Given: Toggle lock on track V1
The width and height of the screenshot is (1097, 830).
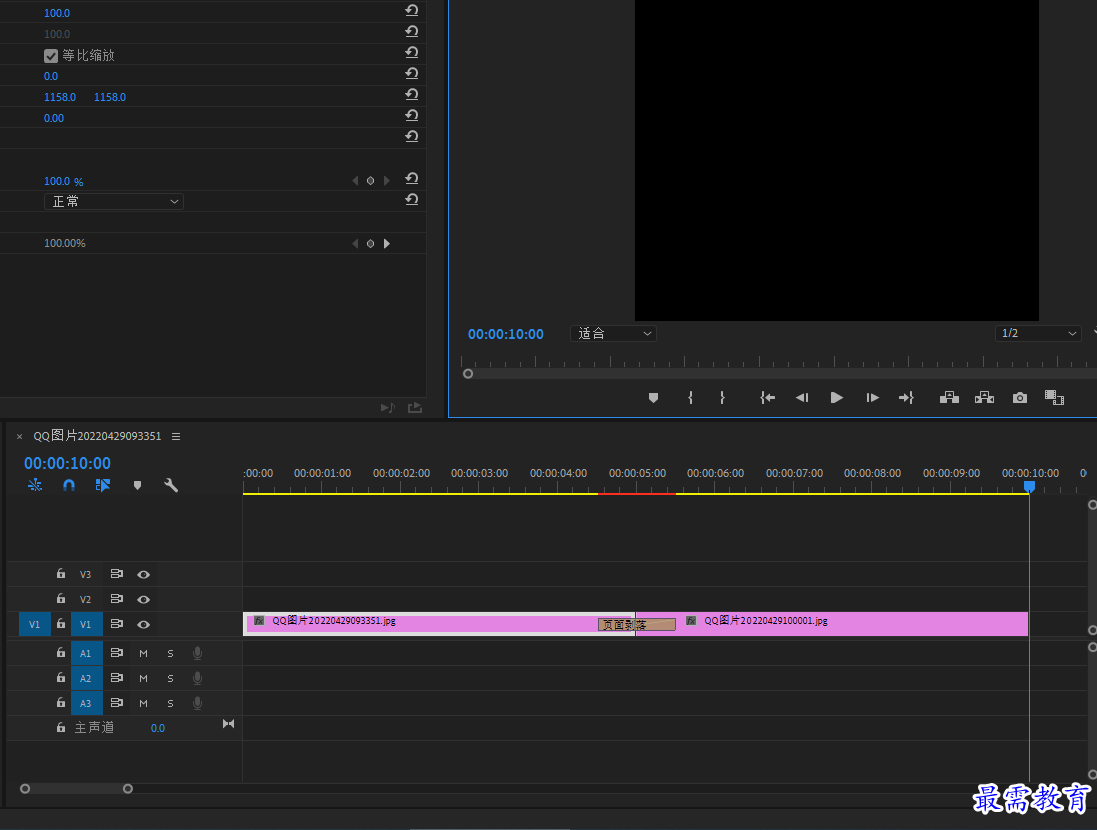Looking at the screenshot, I should [61, 624].
